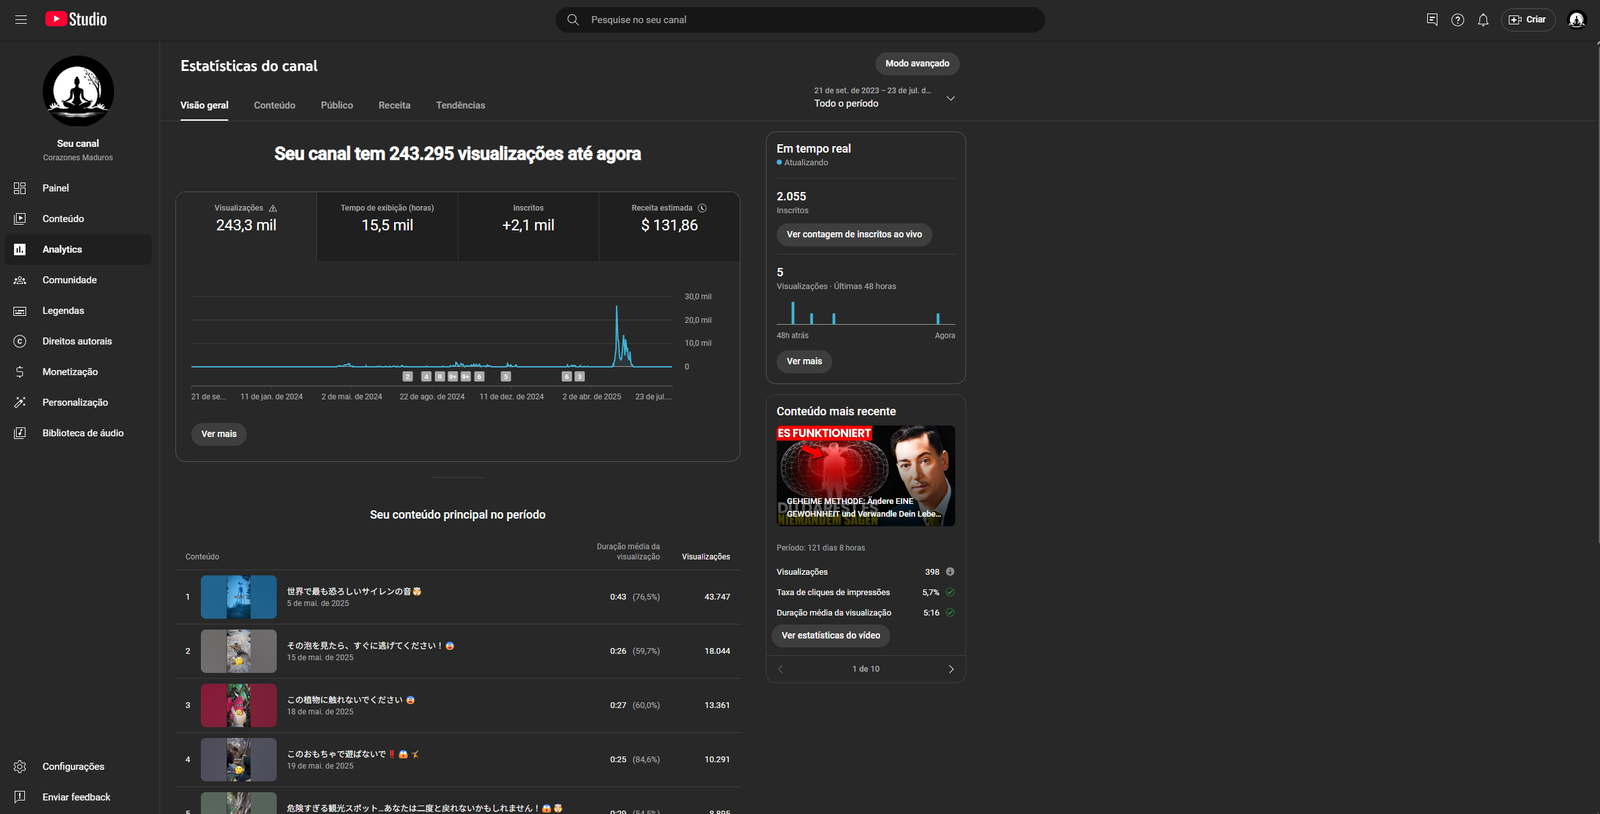Click the video title dated 15 de mai. de 2025
This screenshot has height=814, width=1600.
click(x=371, y=646)
